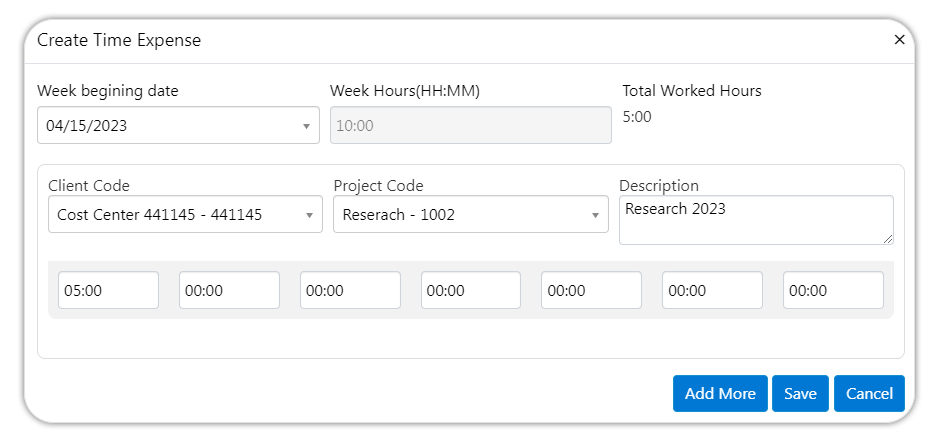
Task: Click the Project Code label
Action: point(378,186)
